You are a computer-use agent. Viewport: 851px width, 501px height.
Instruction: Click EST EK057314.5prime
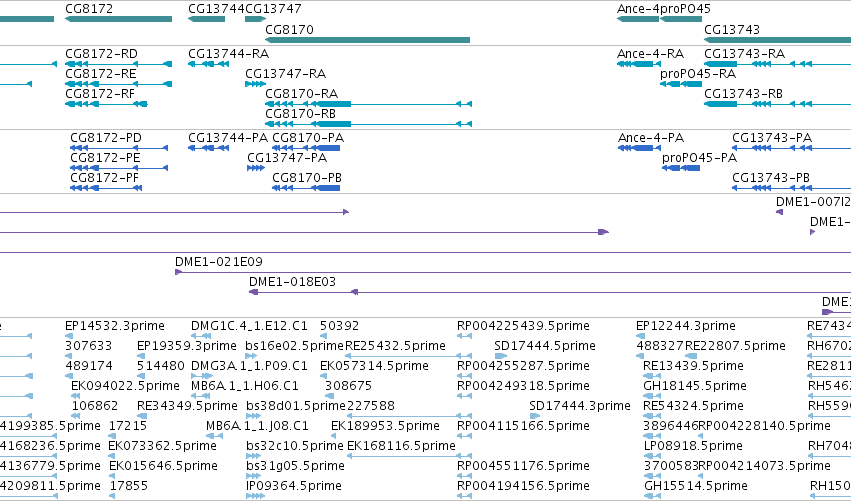point(374,366)
